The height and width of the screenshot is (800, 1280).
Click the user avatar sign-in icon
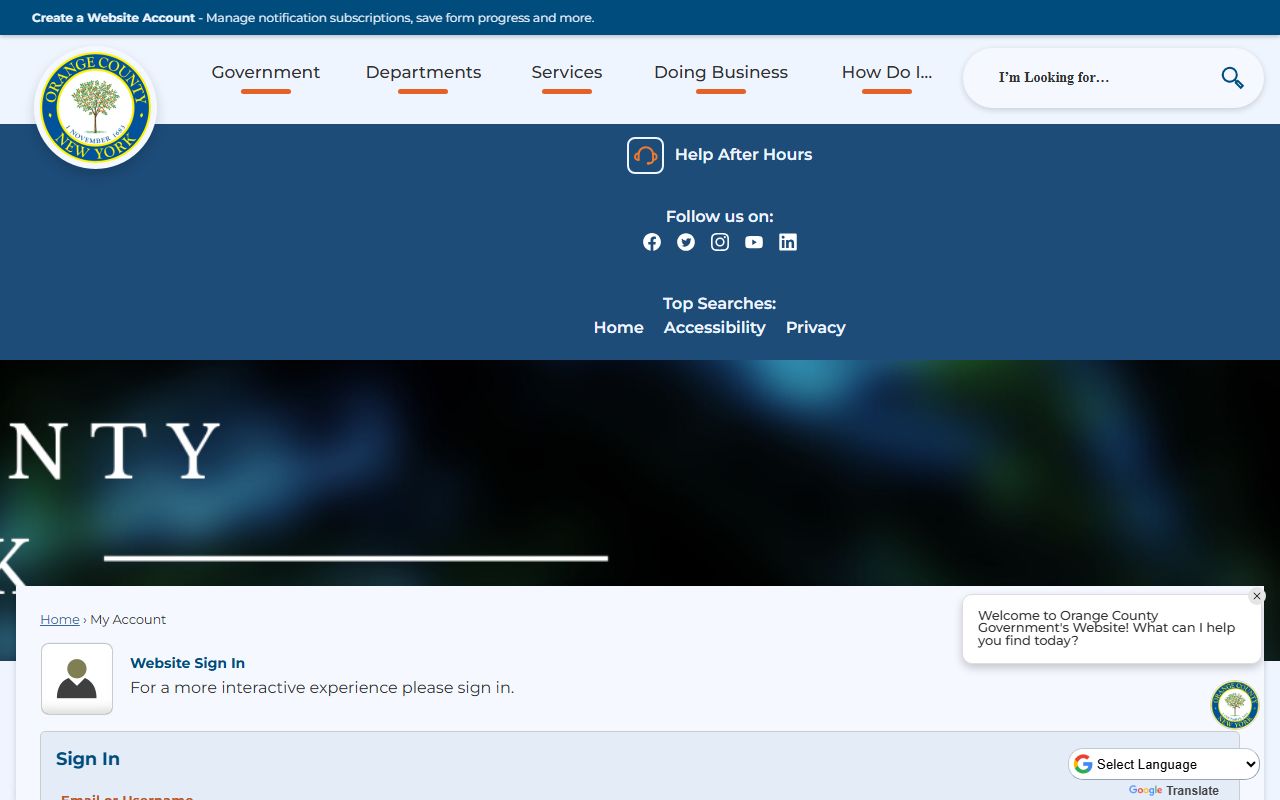coord(77,679)
